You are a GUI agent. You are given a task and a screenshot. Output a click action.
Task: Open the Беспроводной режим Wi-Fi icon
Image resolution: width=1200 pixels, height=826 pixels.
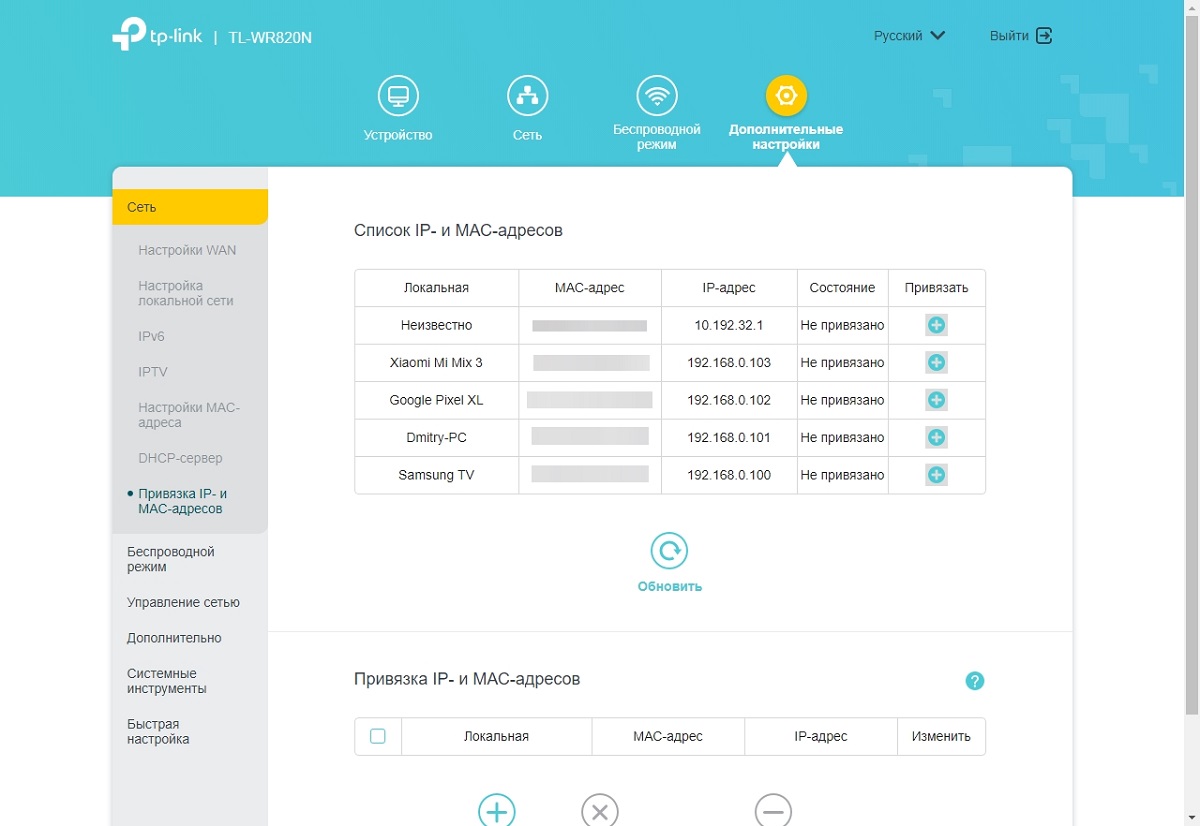[x=657, y=96]
